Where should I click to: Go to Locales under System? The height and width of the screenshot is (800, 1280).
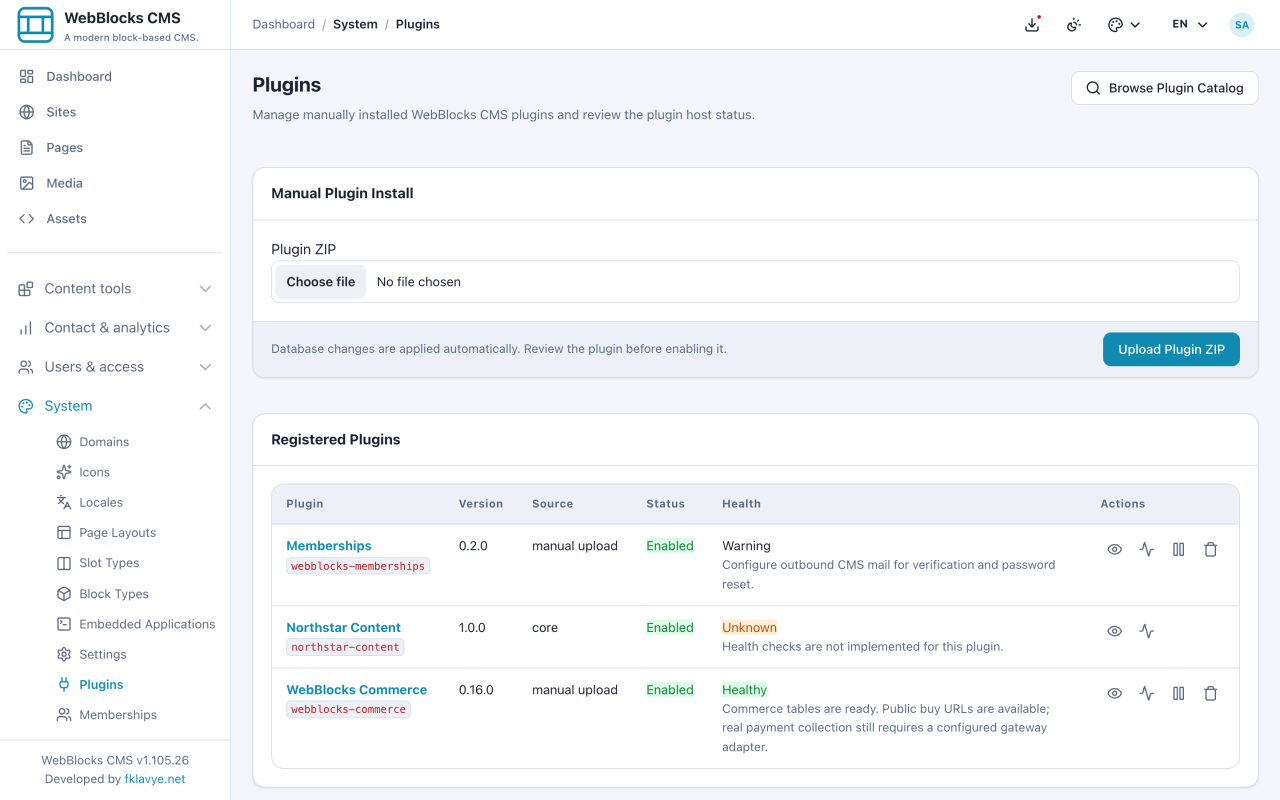tap(101, 502)
